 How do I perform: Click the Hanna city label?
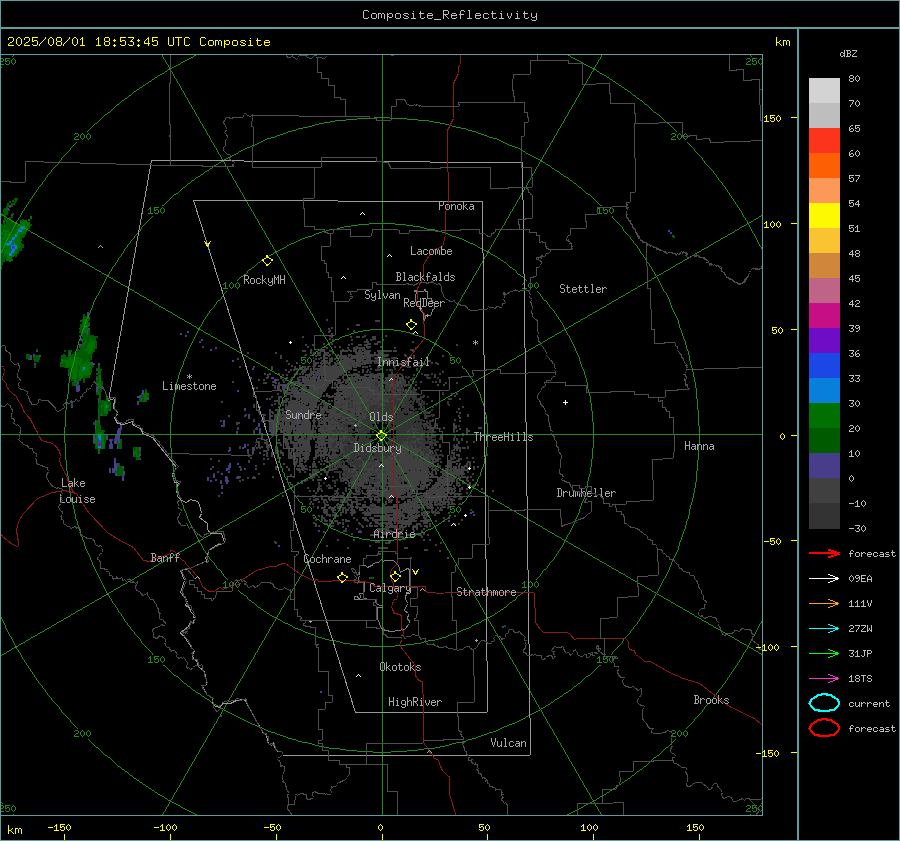point(699,446)
